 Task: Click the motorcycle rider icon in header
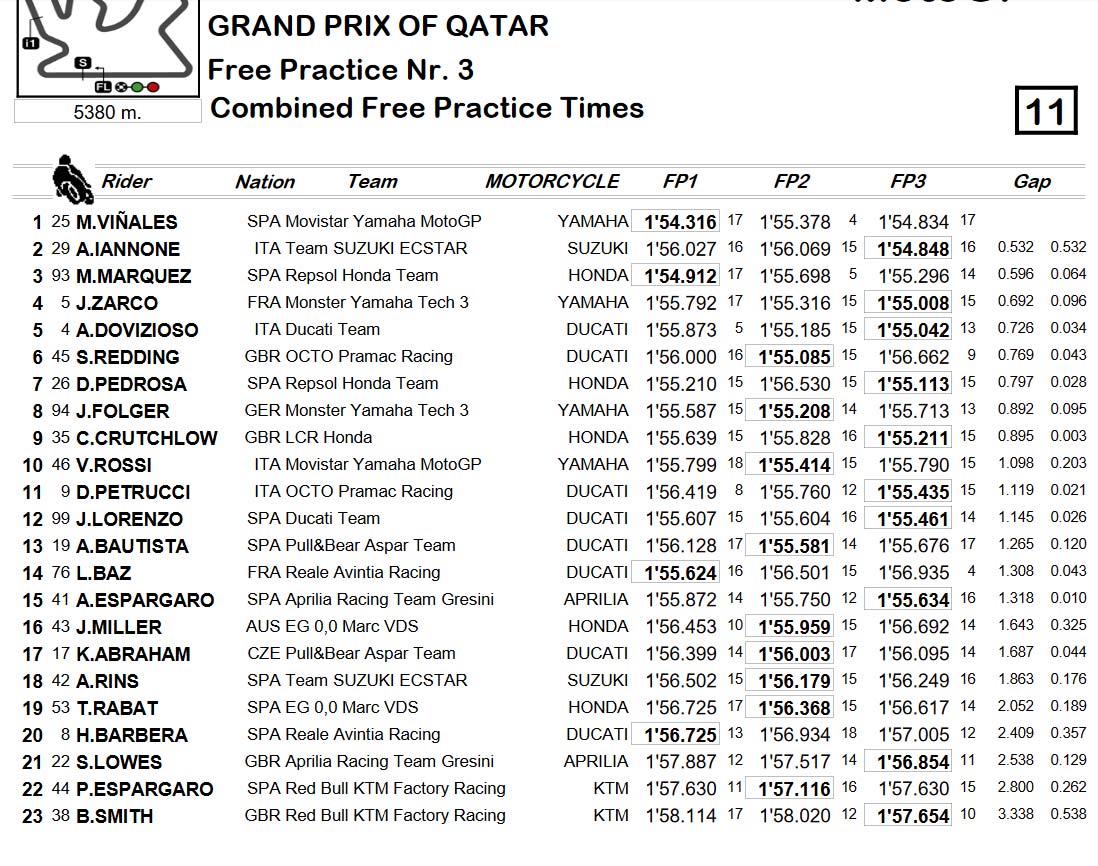click(72, 179)
